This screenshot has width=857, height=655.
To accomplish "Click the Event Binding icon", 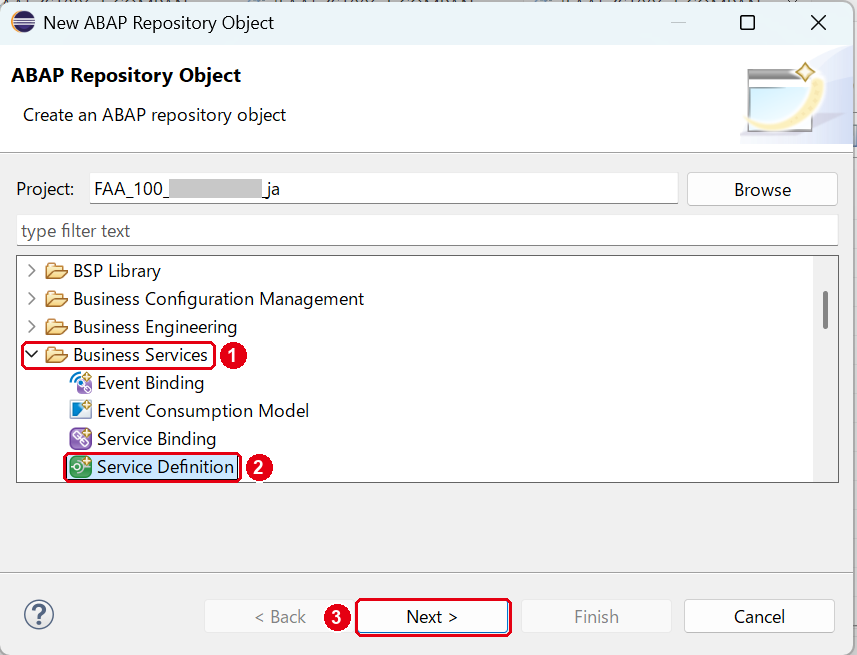I will tap(80, 383).
